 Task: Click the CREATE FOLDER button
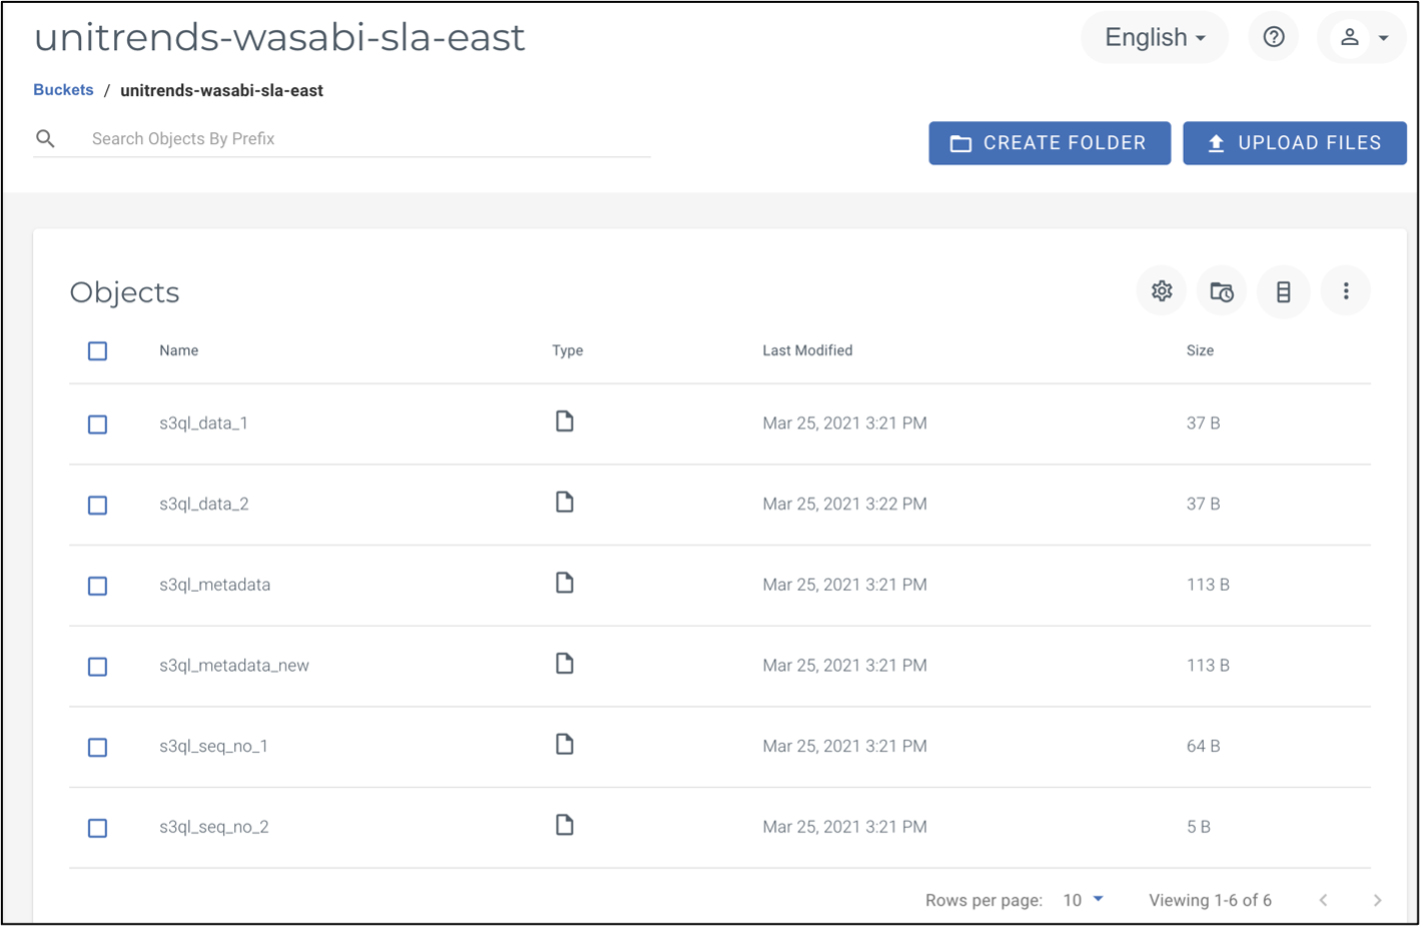coord(1049,143)
